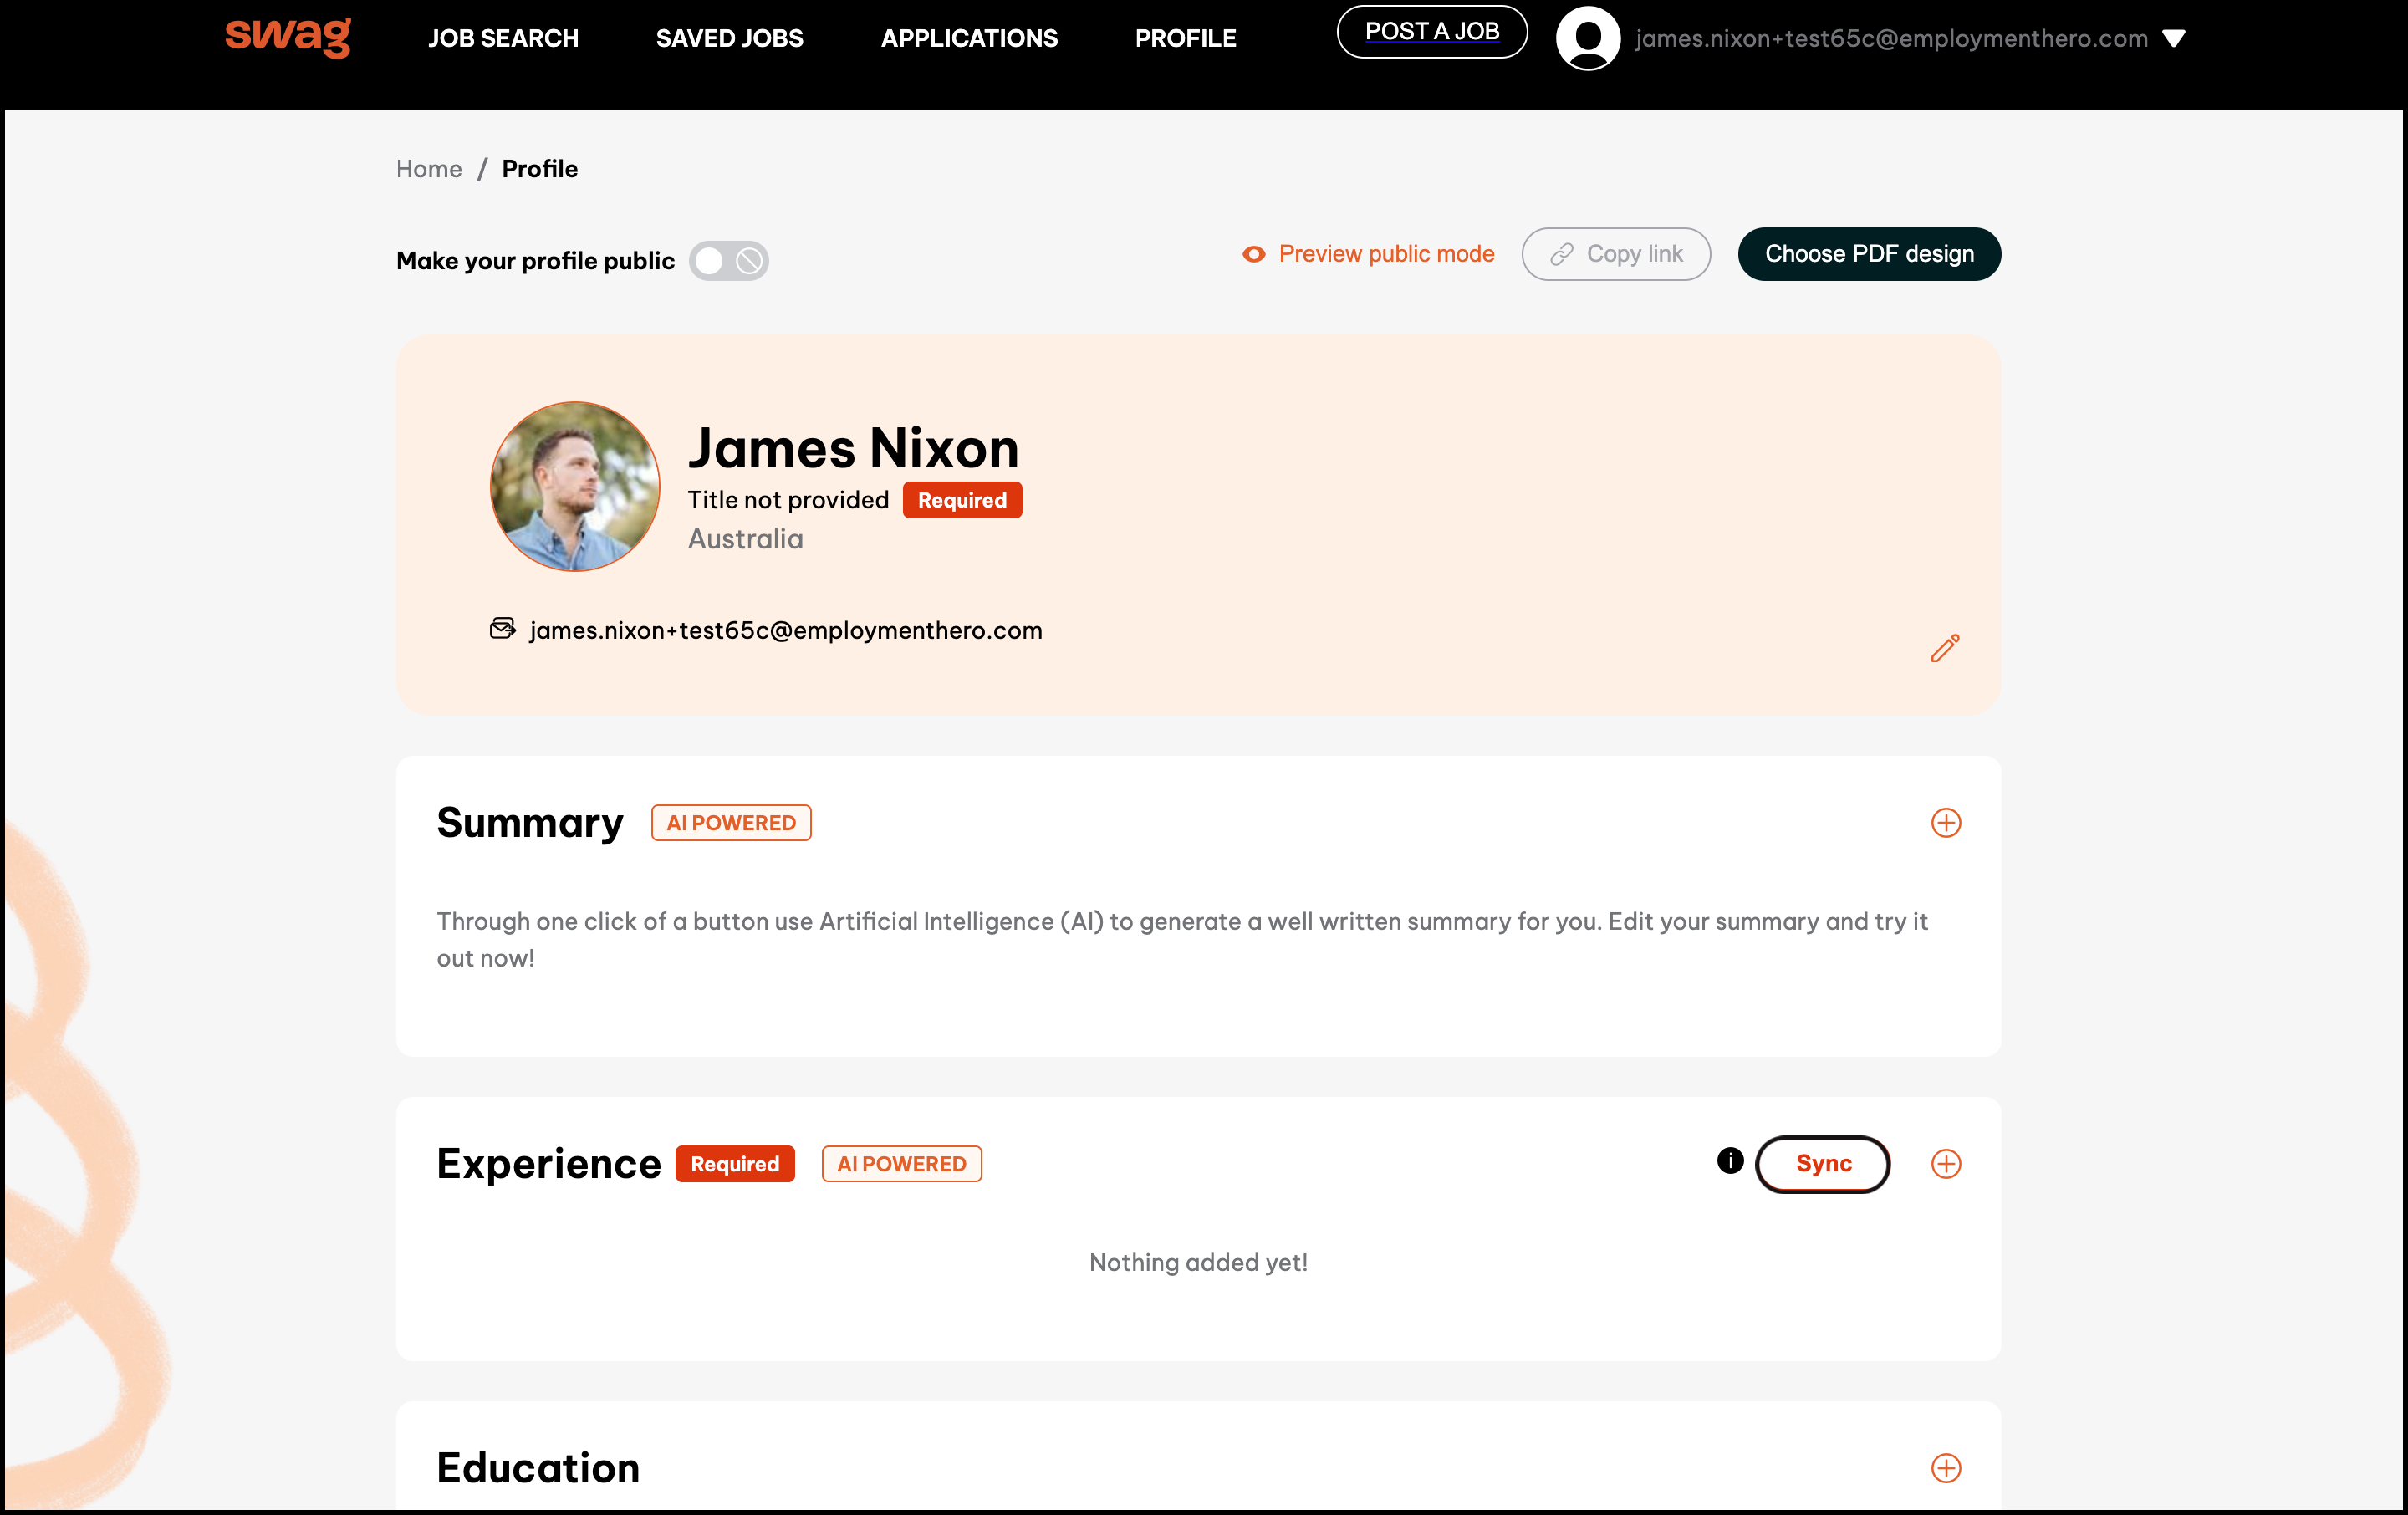The width and height of the screenshot is (2408, 1515).
Task: Select the Profile nav item
Action: pyautogui.click(x=1186, y=38)
